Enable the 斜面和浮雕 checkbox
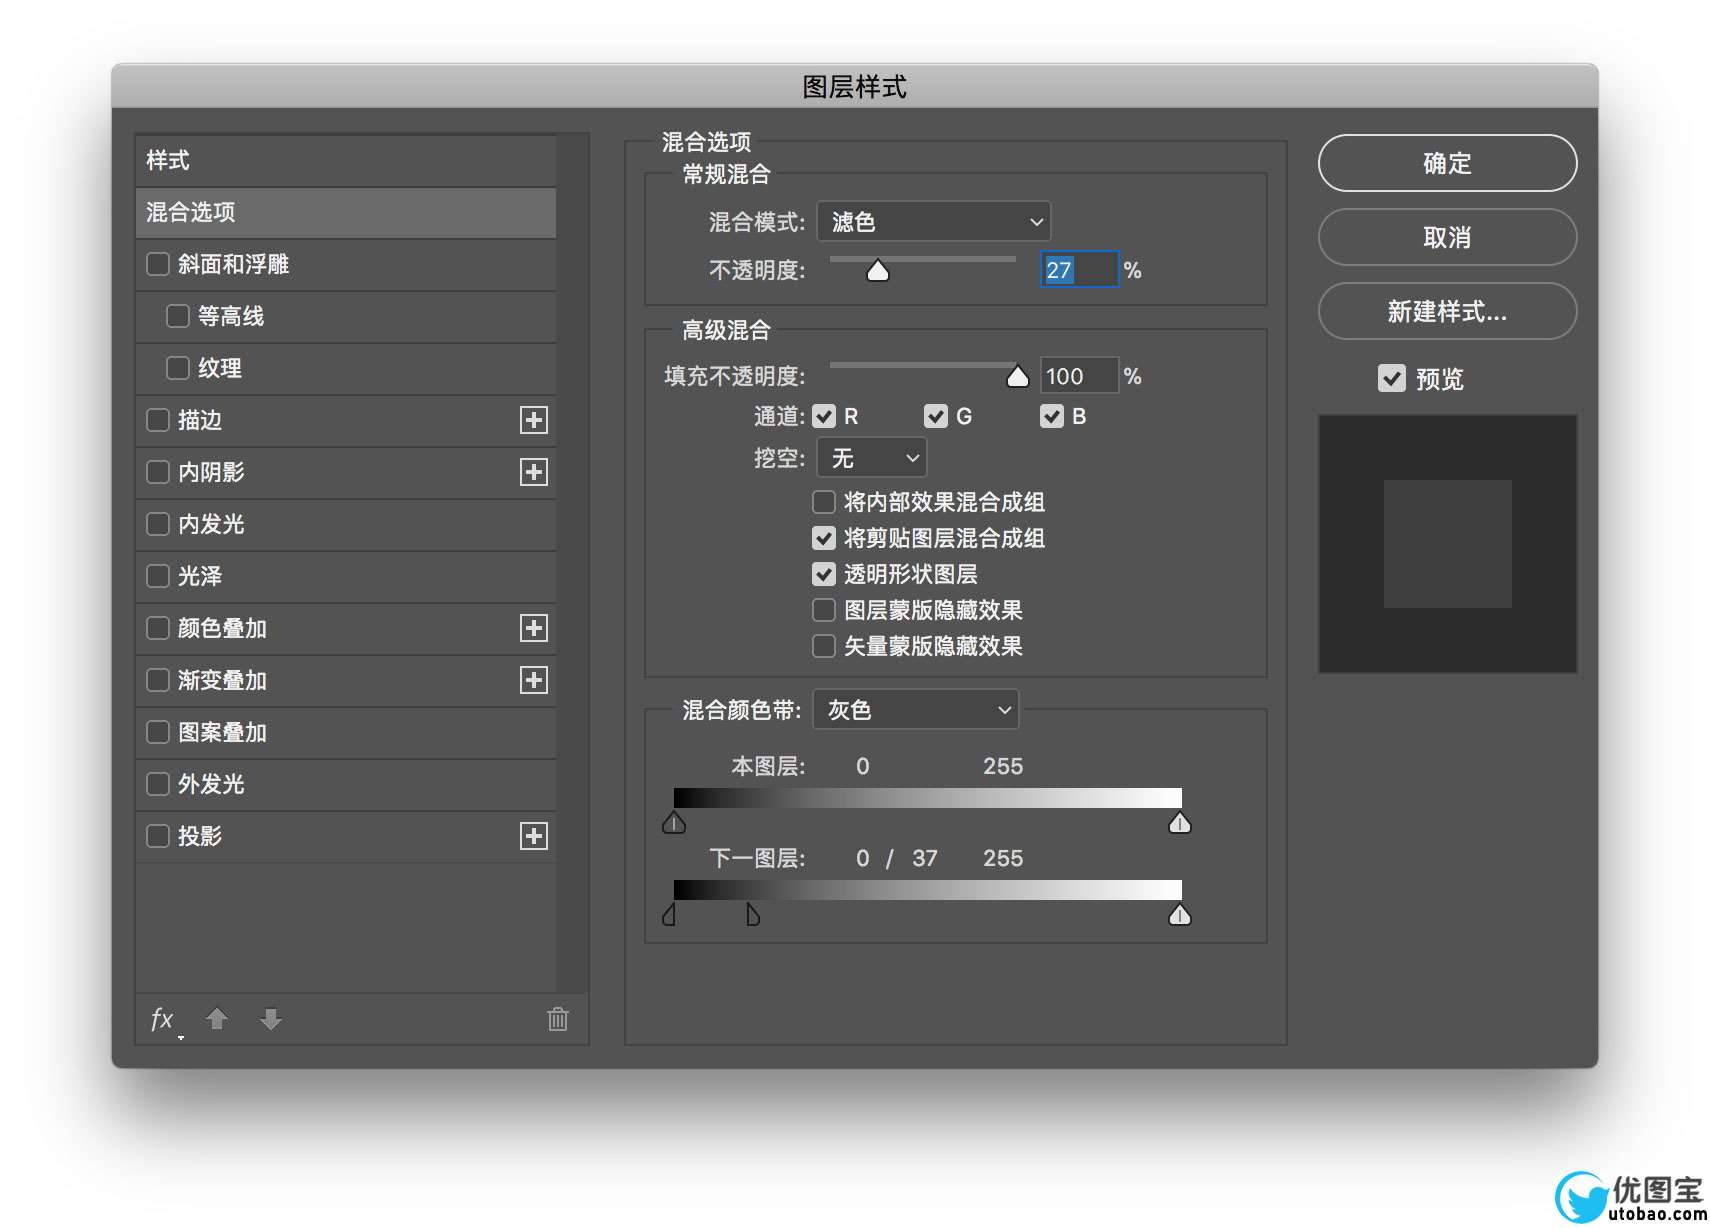This screenshot has height=1228, width=1710. (158, 264)
